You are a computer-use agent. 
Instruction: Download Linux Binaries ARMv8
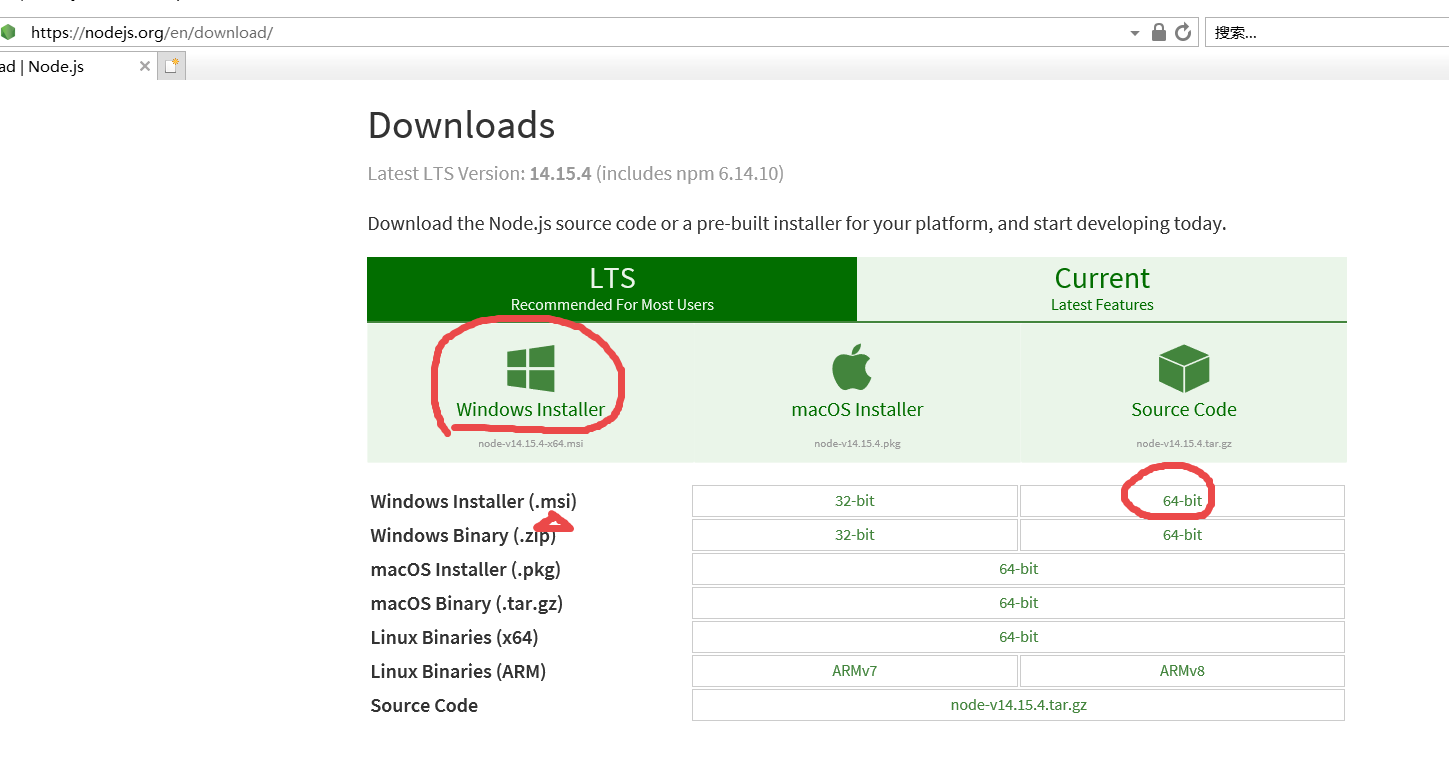(1182, 671)
